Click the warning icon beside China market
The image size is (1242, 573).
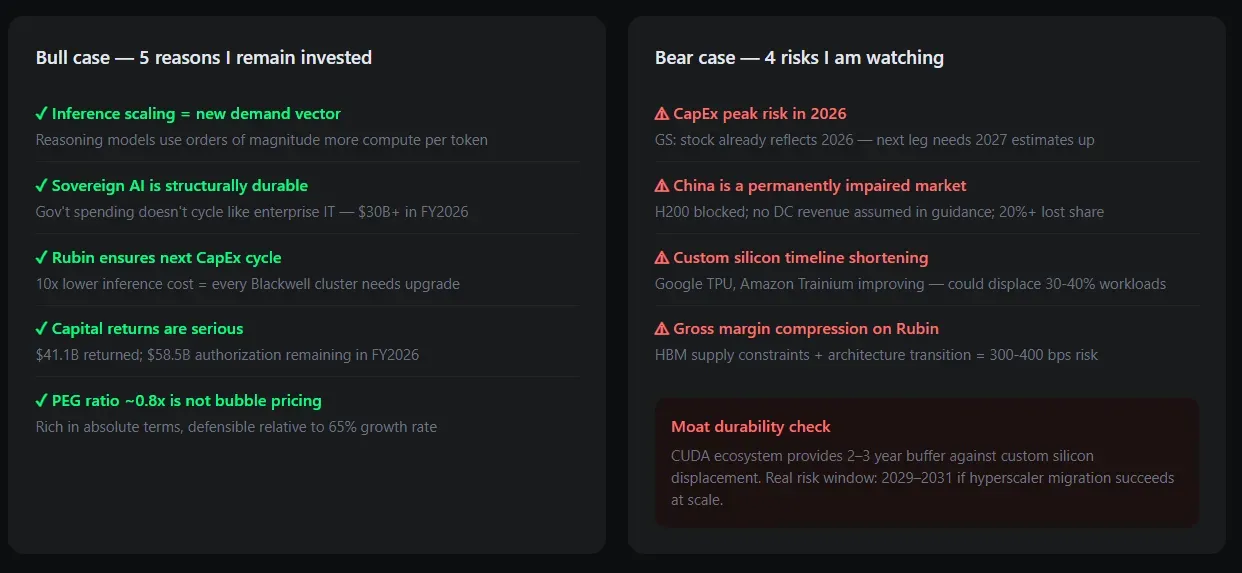(662, 186)
